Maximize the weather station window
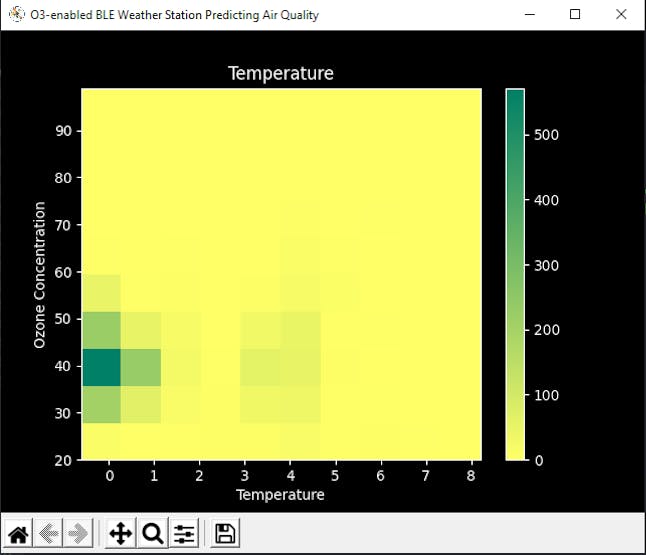 tap(575, 14)
